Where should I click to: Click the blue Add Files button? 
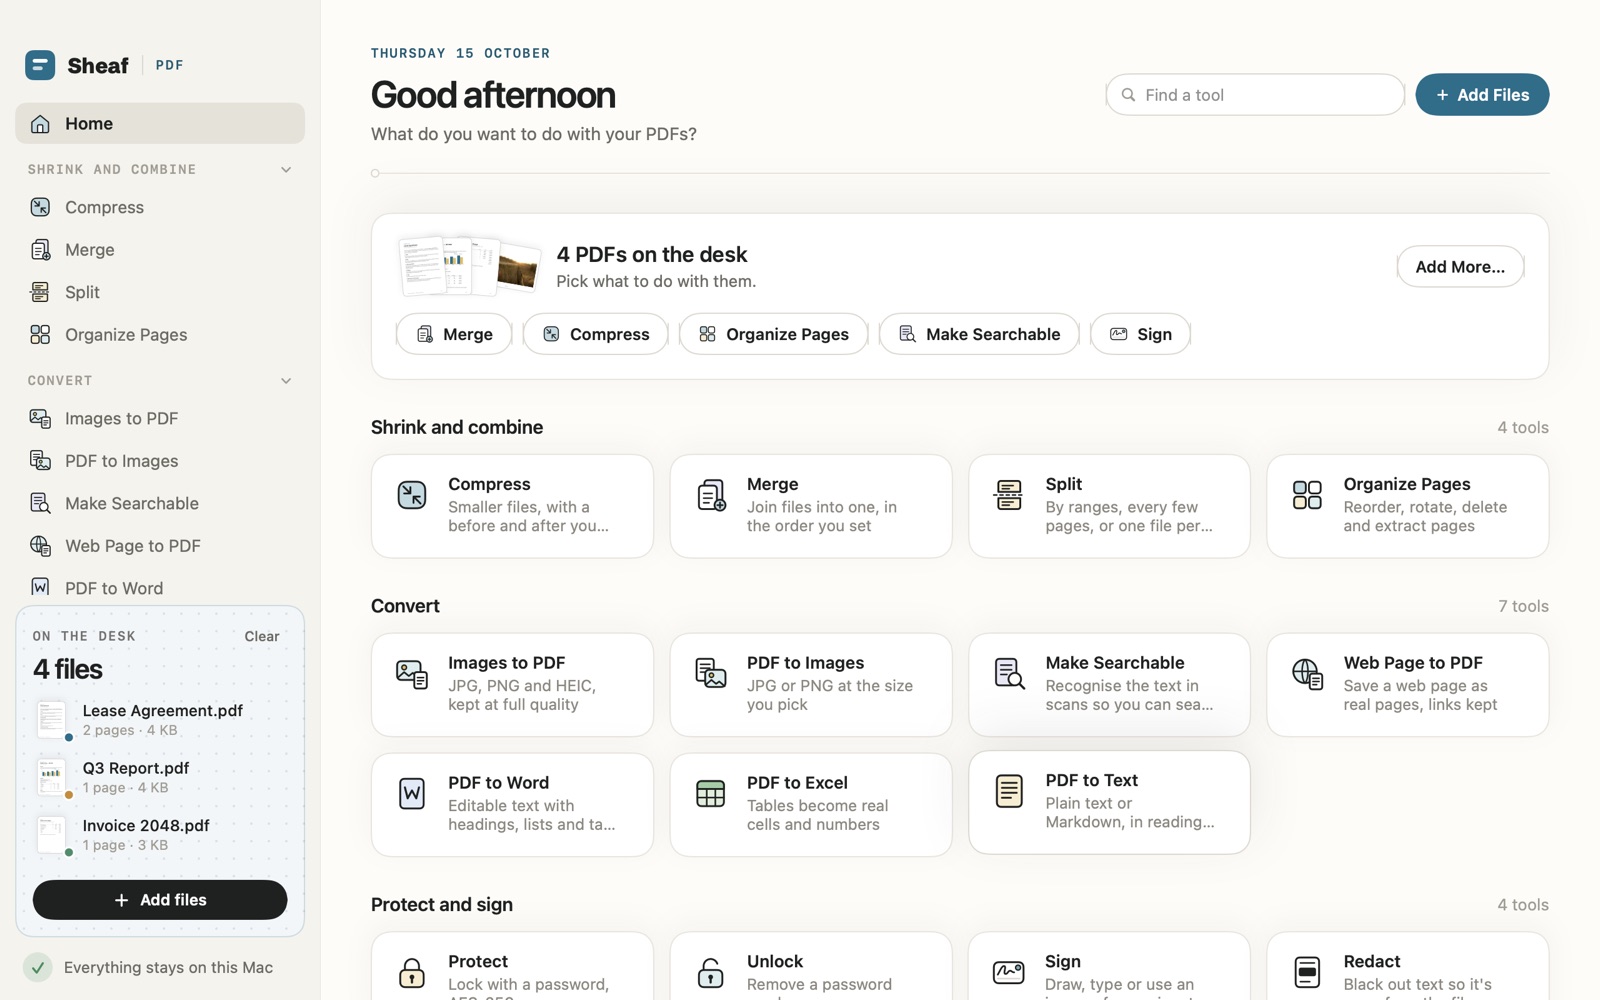(1482, 95)
